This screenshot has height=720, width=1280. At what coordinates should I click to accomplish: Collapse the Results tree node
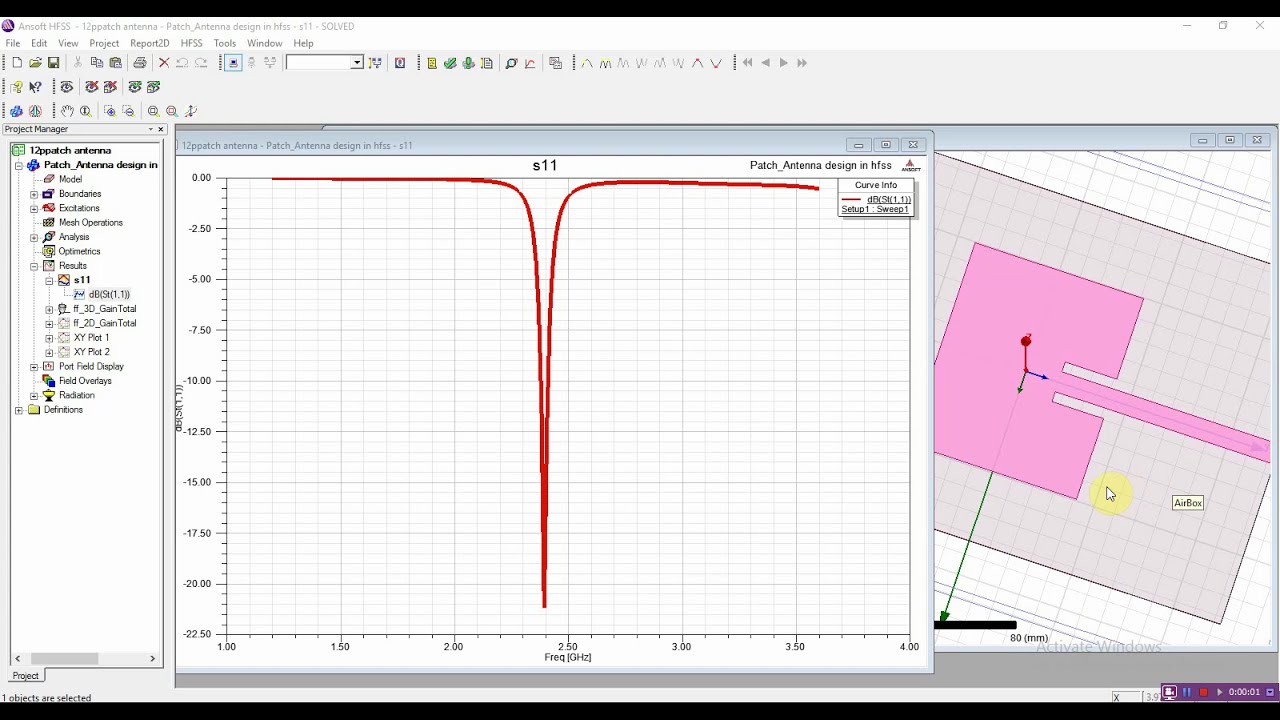34,266
